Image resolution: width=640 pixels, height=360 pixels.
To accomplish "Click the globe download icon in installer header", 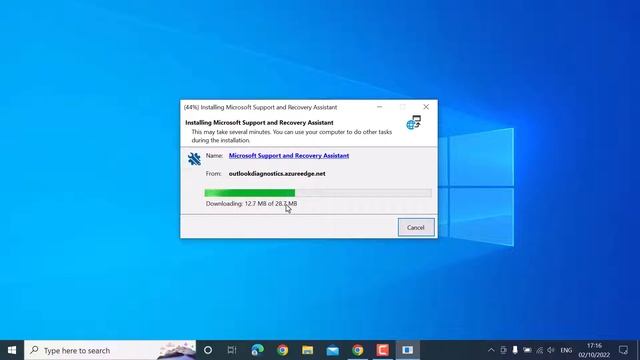I will click(x=413, y=122).
